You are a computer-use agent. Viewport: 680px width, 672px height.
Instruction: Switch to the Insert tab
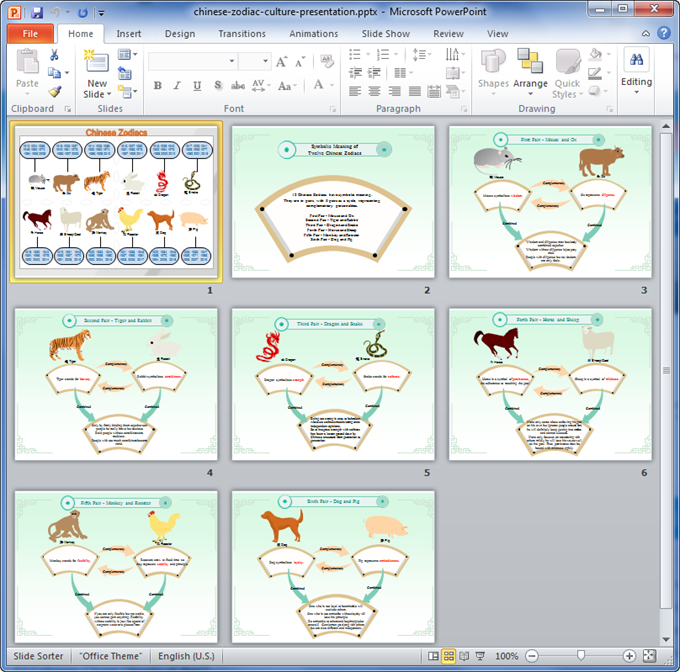click(x=129, y=34)
